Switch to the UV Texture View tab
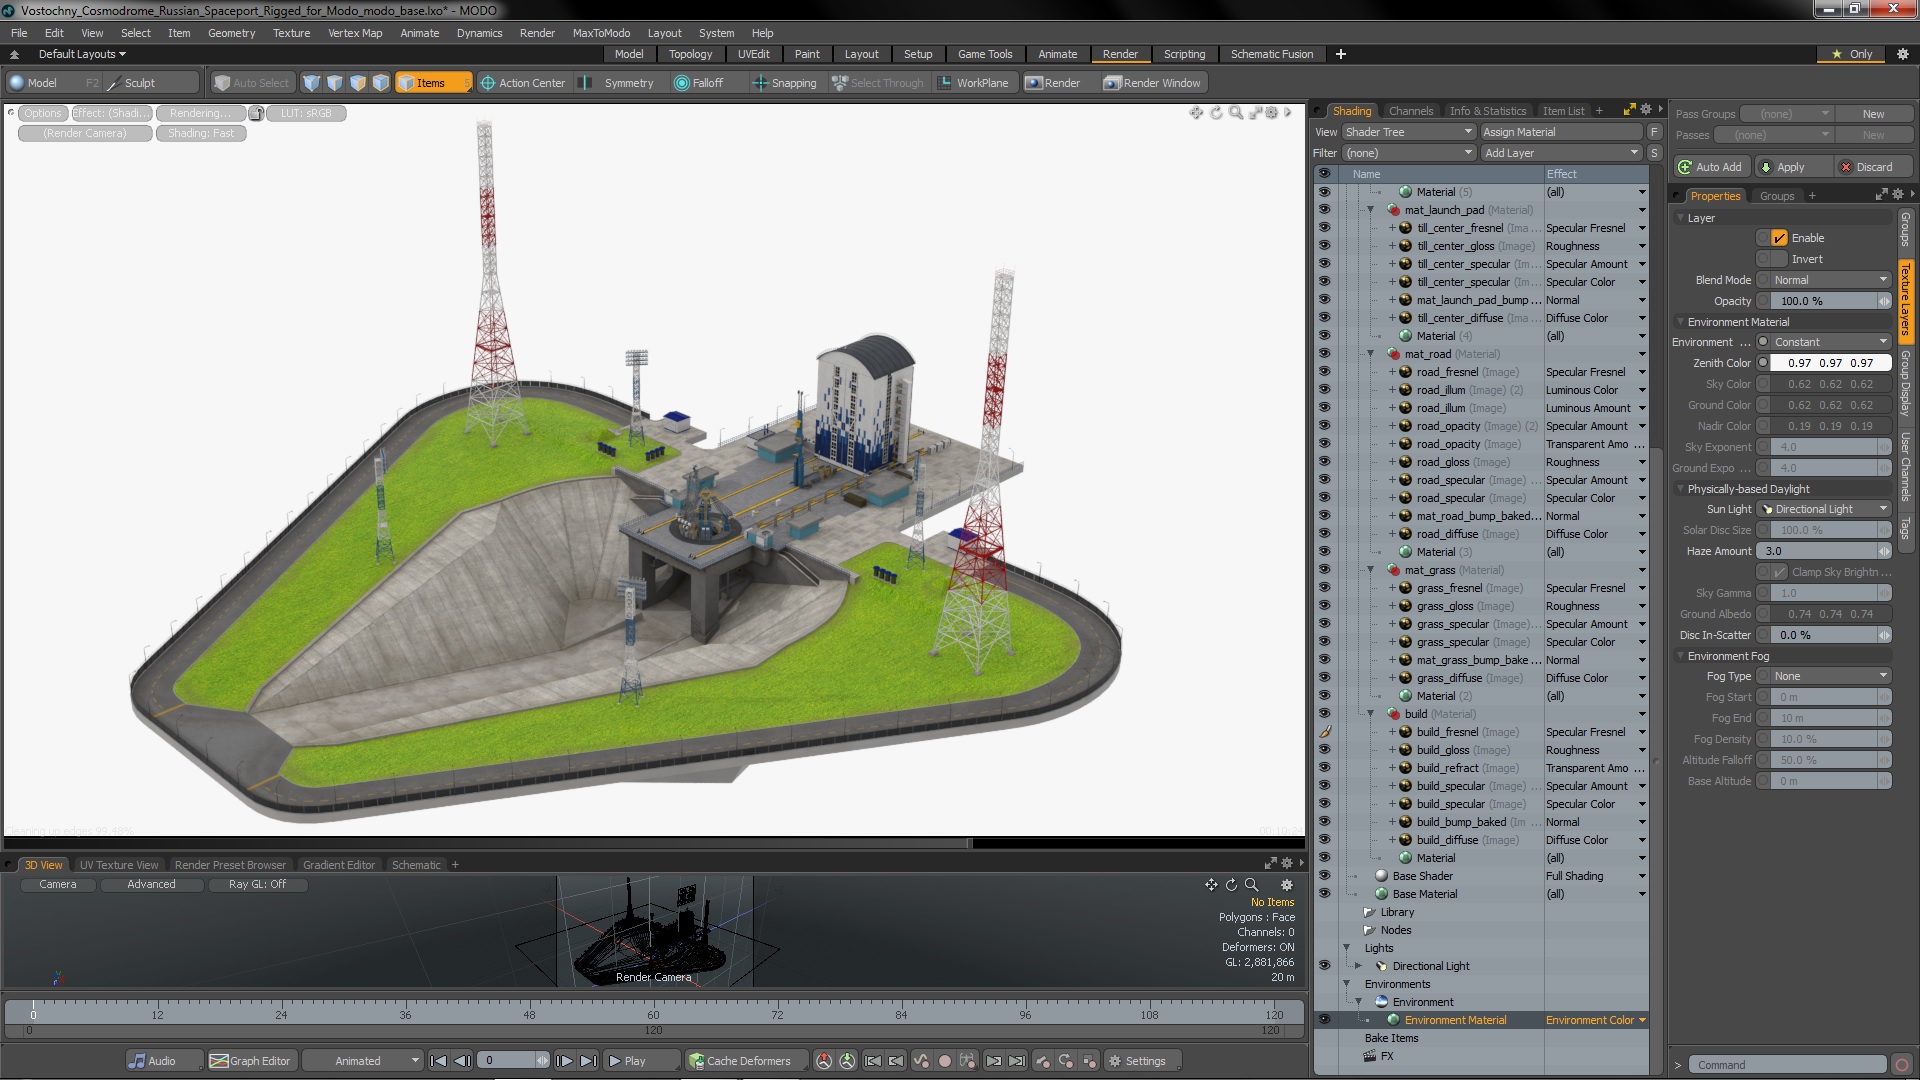The height and width of the screenshot is (1080, 1920). coord(119,865)
